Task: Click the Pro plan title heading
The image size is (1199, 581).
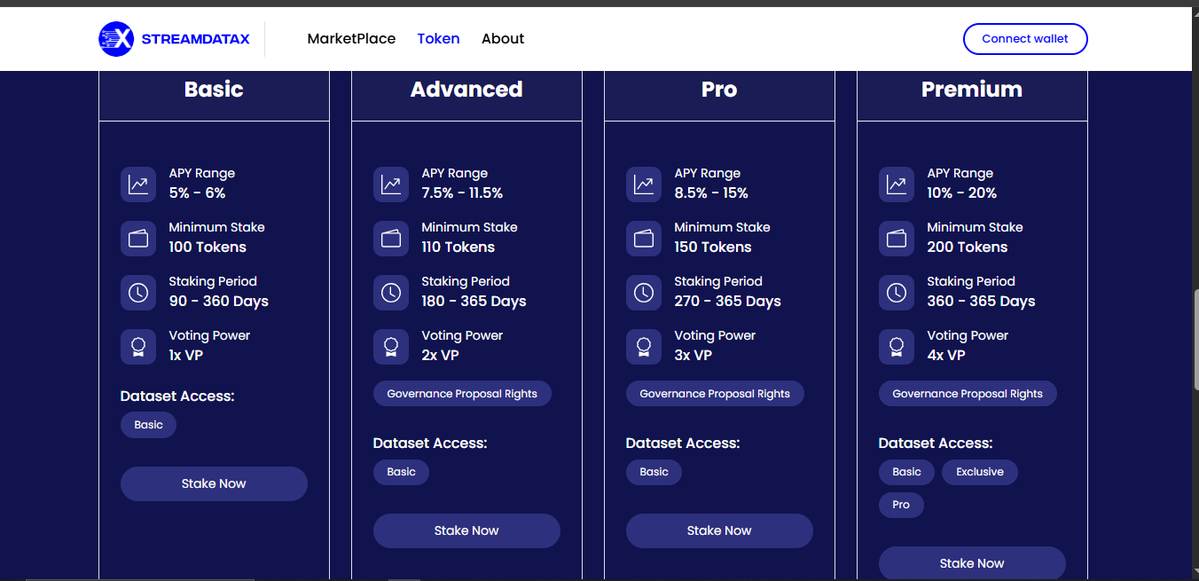Action: coord(720,89)
